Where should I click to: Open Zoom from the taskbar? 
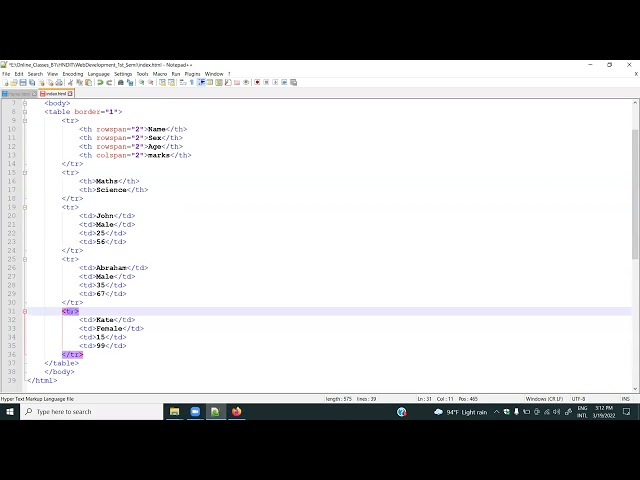click(x=195, y=412)
